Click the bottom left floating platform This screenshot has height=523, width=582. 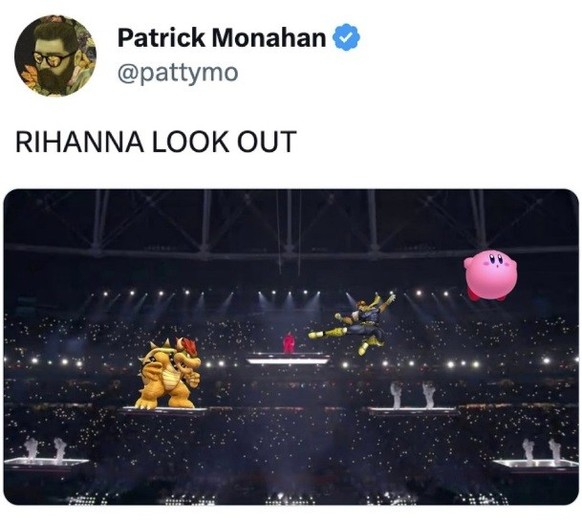46,464
